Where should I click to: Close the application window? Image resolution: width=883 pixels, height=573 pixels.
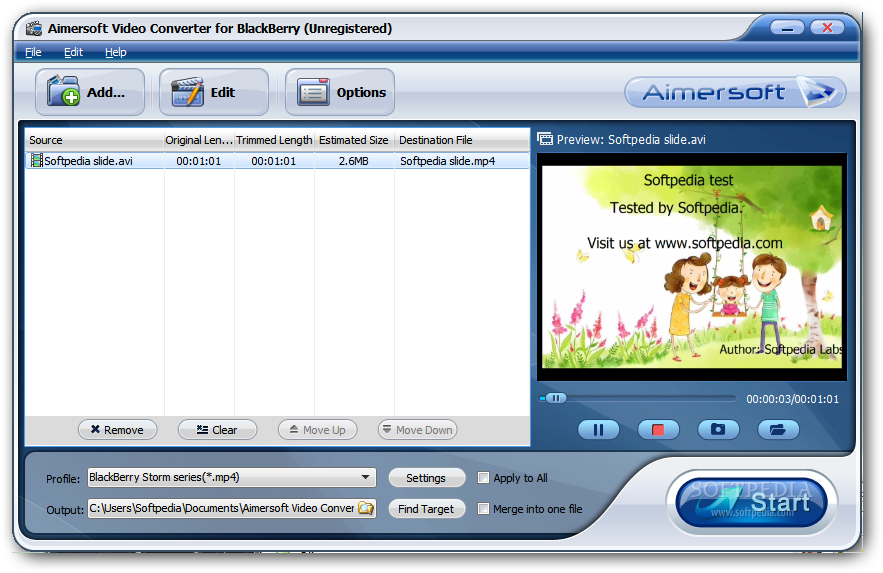point(827,27)
